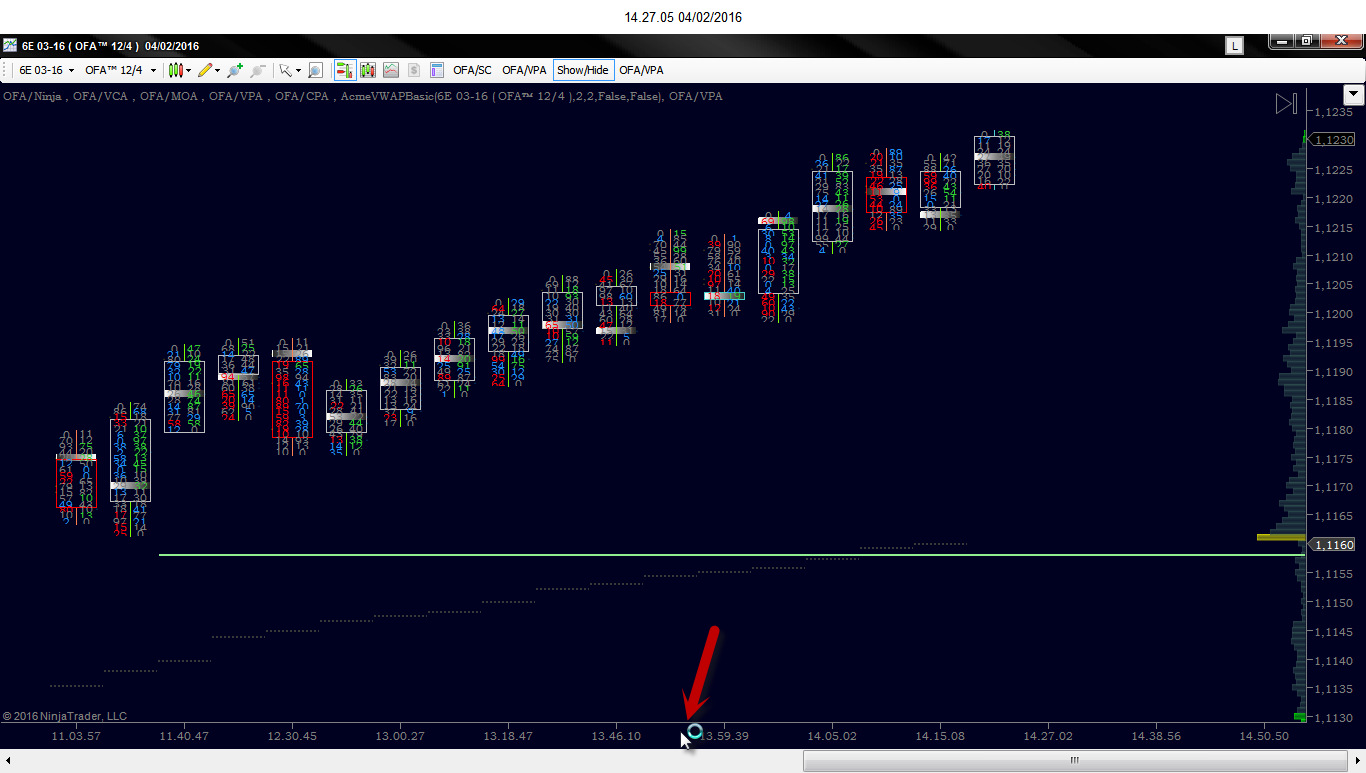This screenshot has width=1366, height=773.
Task: Click the zoom frame magnifier icon
Action: (x=315, y=70)
